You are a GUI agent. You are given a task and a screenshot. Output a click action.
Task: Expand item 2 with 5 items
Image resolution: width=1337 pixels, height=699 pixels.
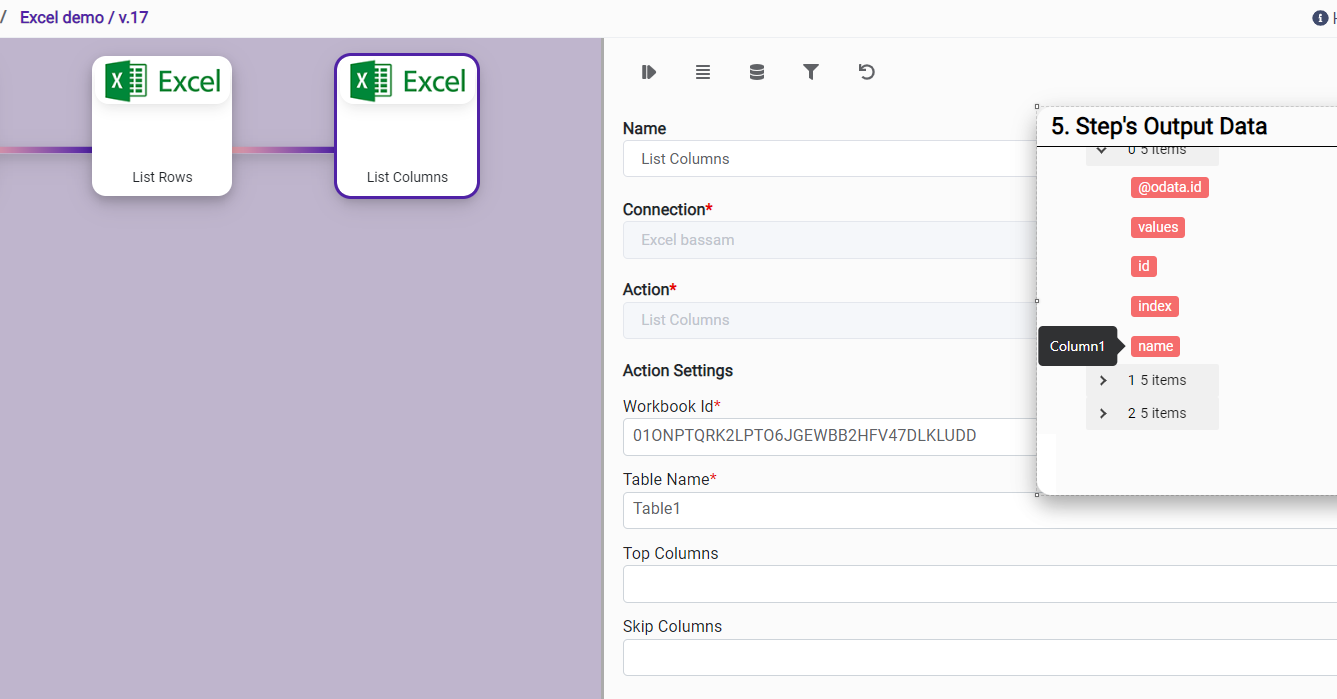(x=1103, y=414)
